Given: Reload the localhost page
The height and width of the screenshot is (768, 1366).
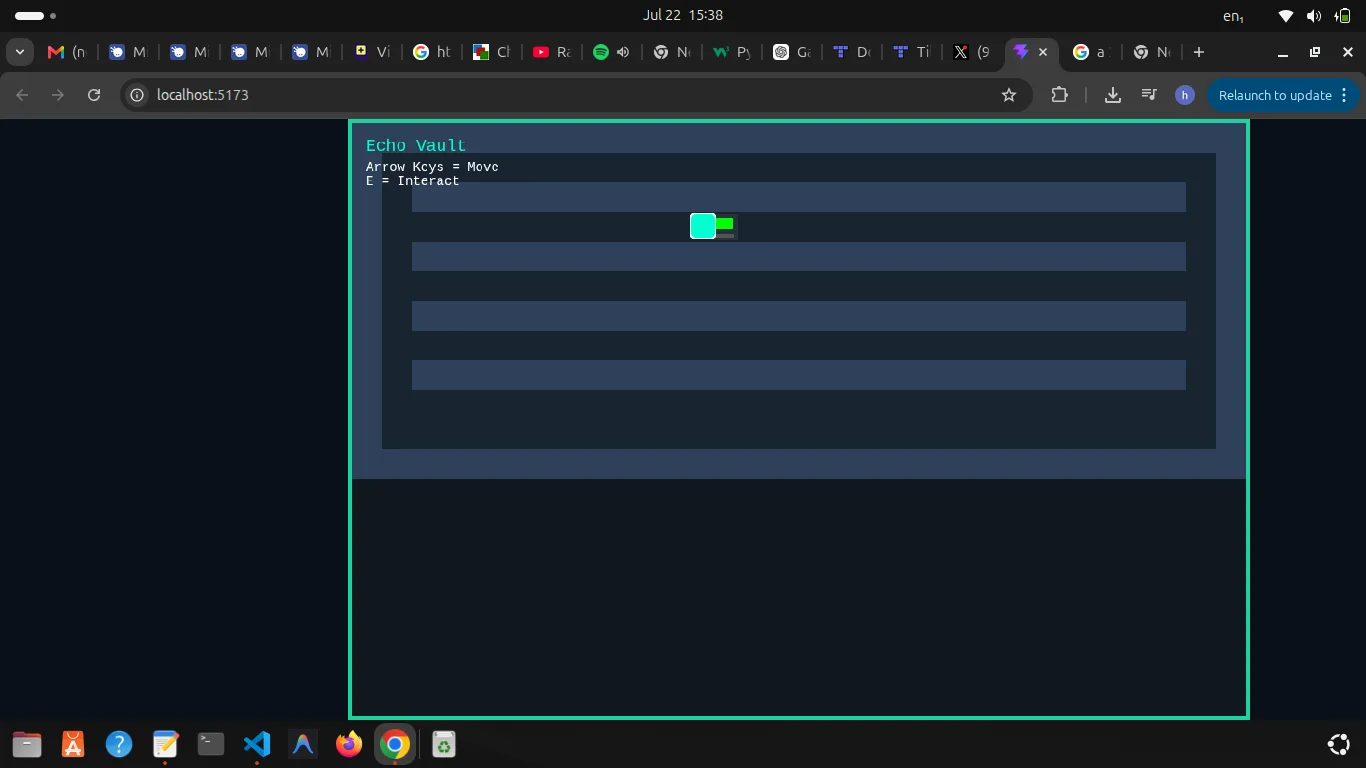Looking at the screenshot, I should [94, 95].
